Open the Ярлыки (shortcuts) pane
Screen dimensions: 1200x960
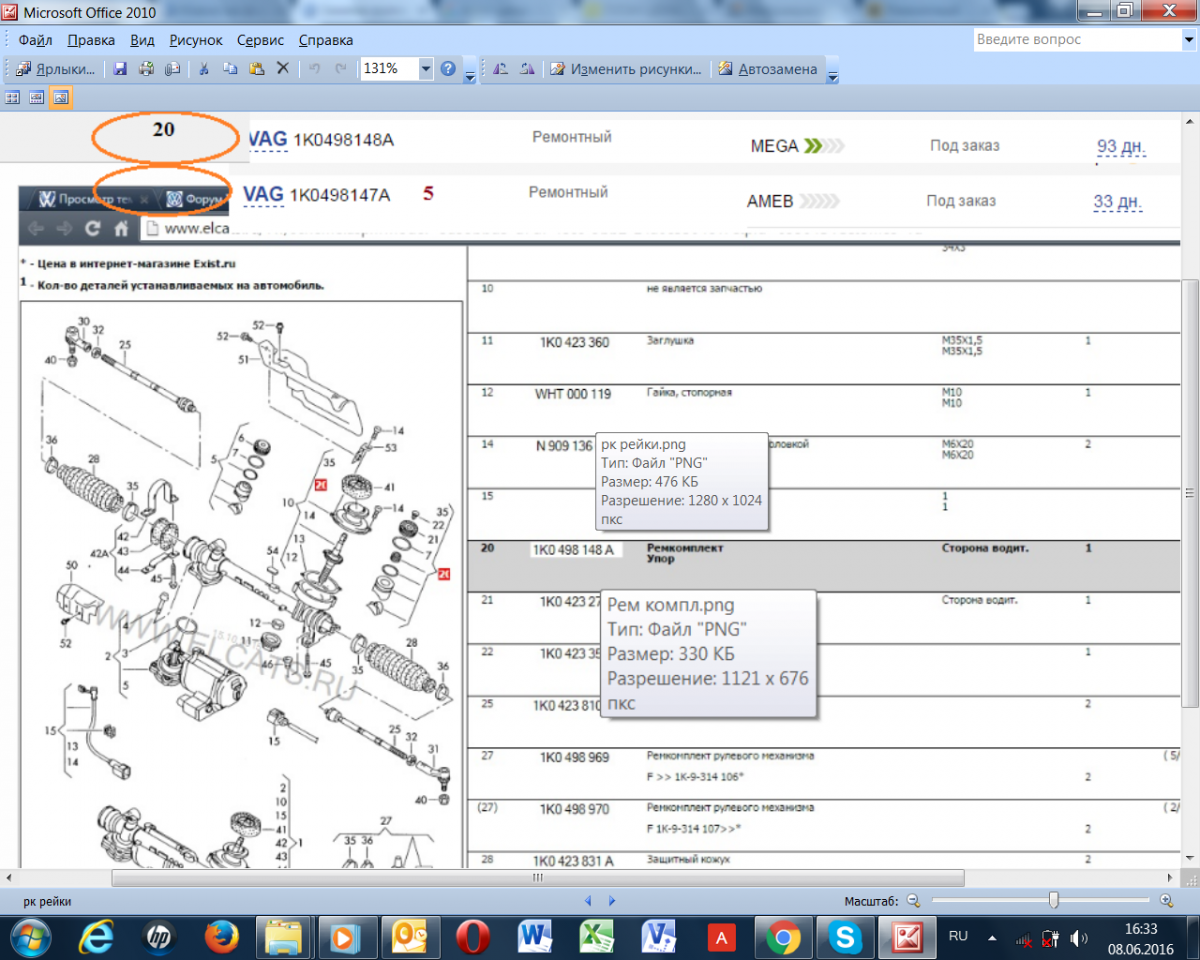coord(56,69)
